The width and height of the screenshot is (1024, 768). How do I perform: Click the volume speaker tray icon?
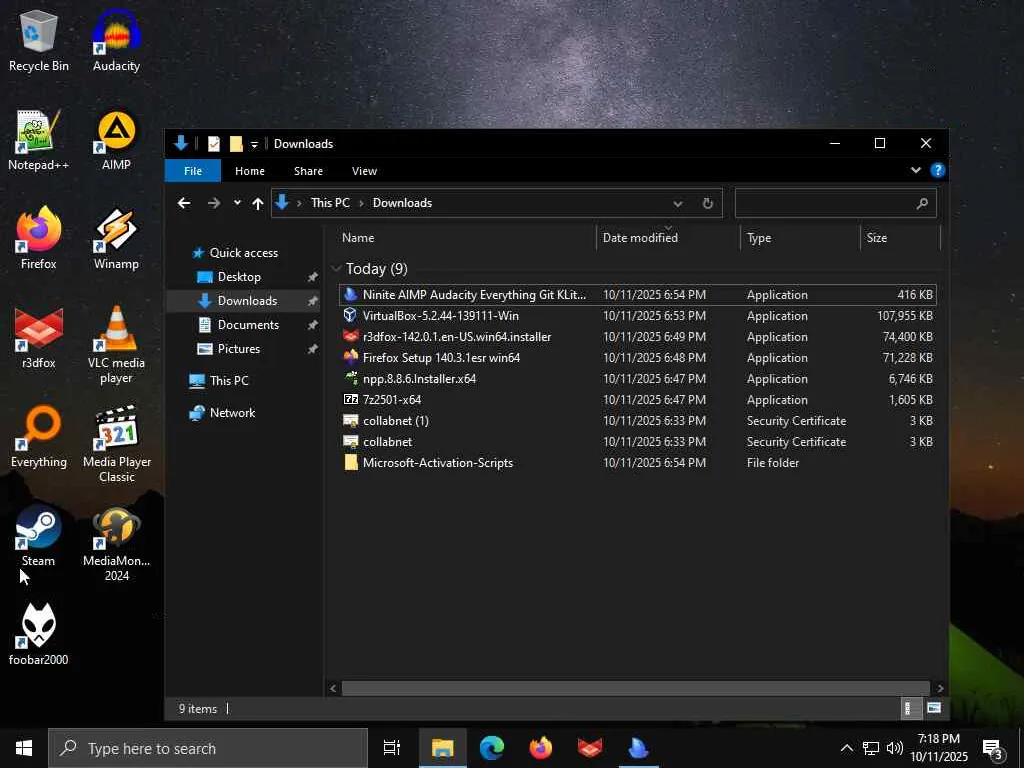[x=895, y=748]
